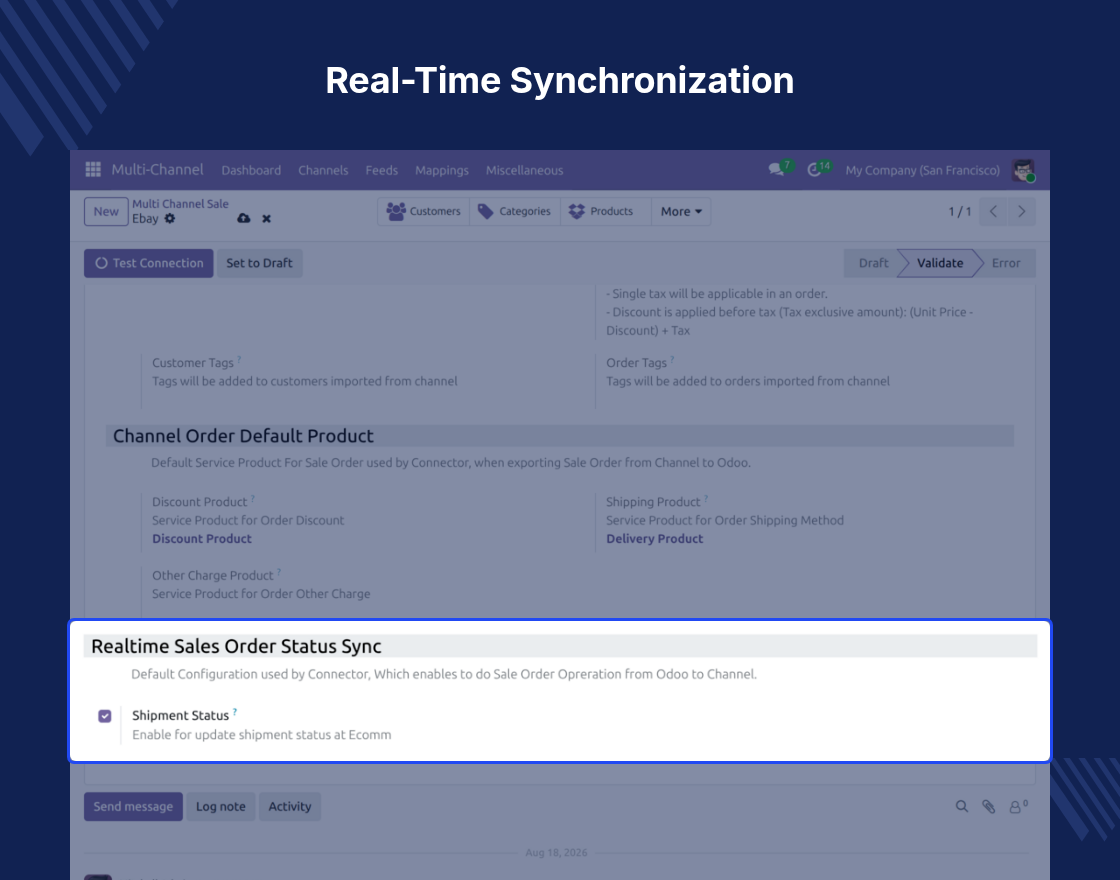Expand the More dropdown
The width and height of the screenshot is (1120, 880).
coord(681,211)
